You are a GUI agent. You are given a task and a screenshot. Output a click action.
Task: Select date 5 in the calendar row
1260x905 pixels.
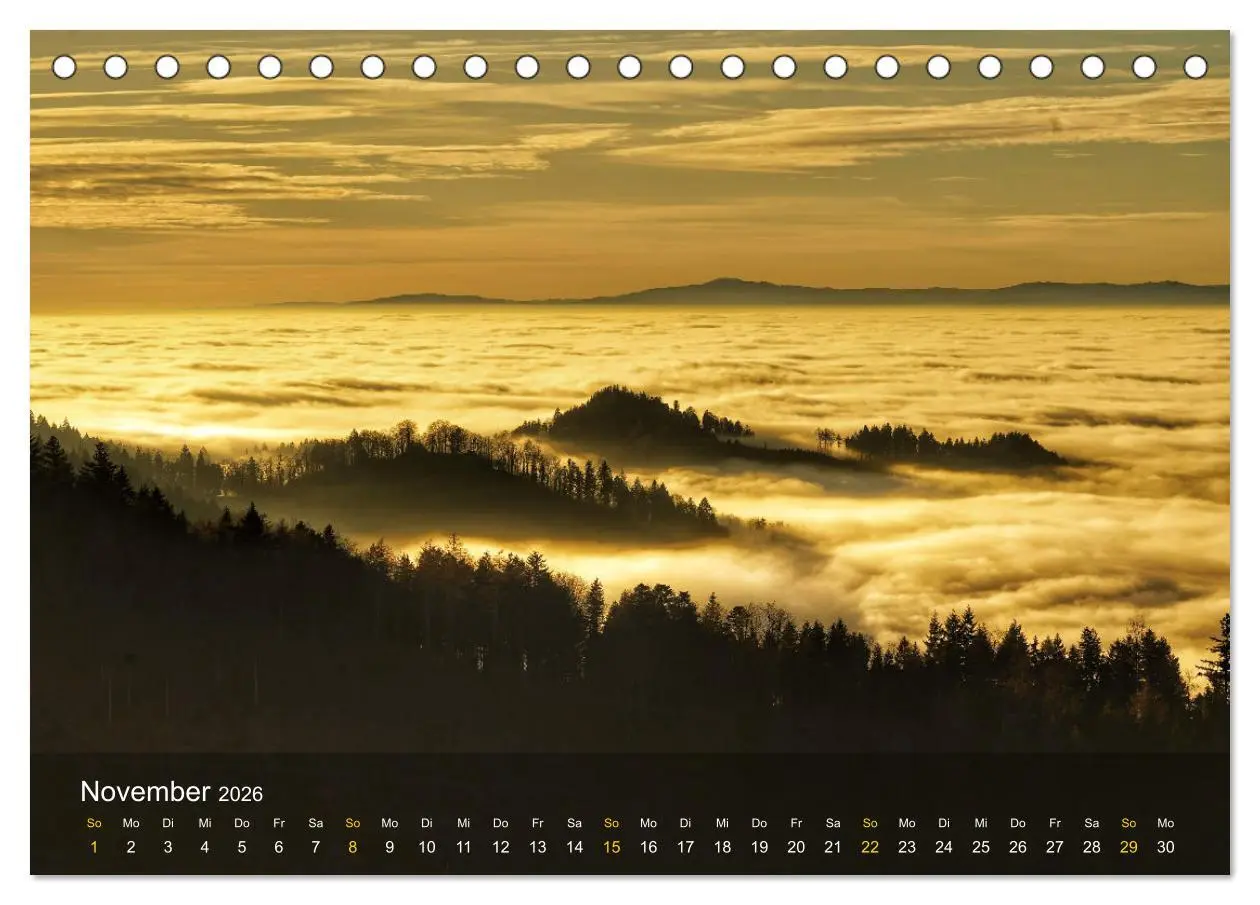pos(242,847)
